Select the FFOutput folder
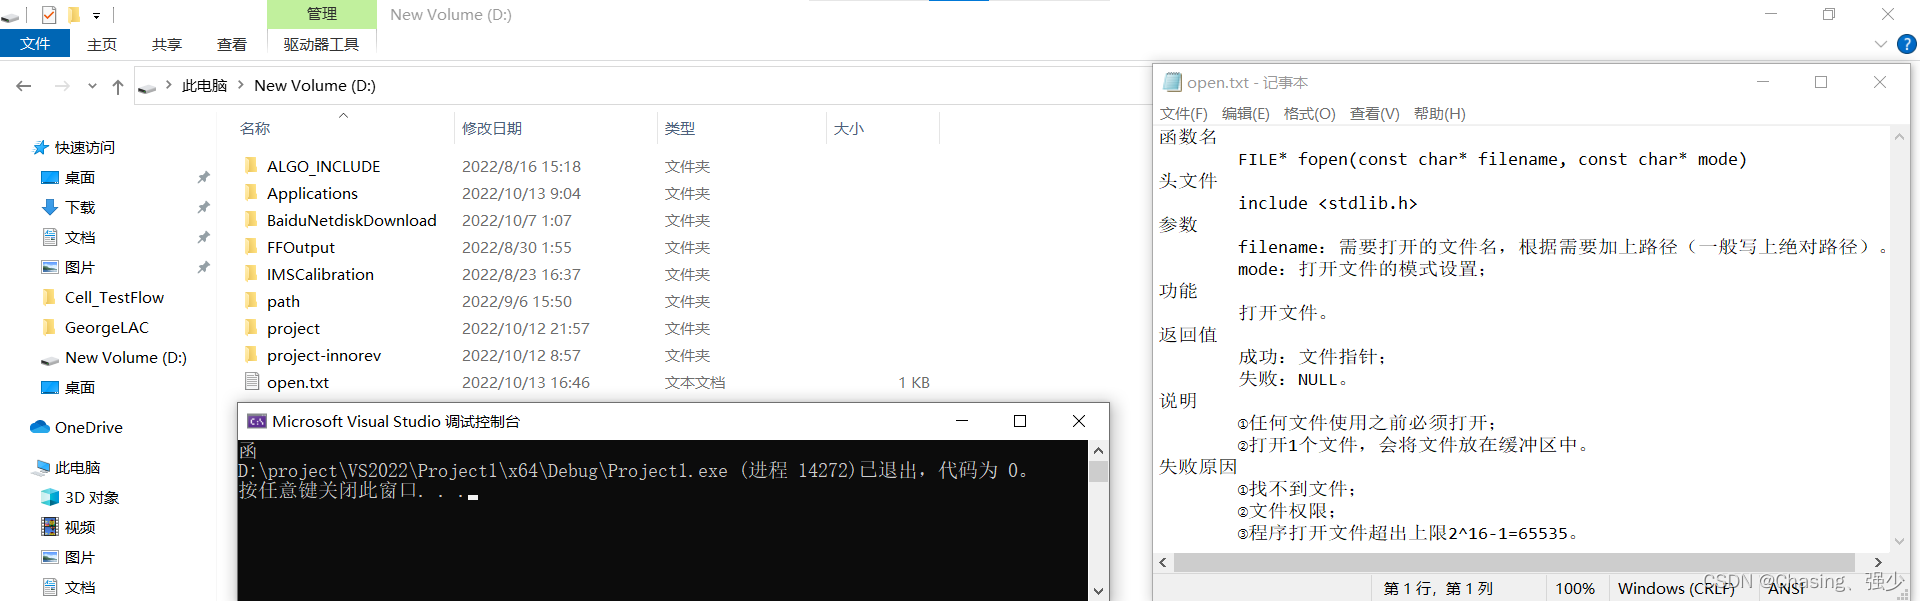 [x=300, y=247]
